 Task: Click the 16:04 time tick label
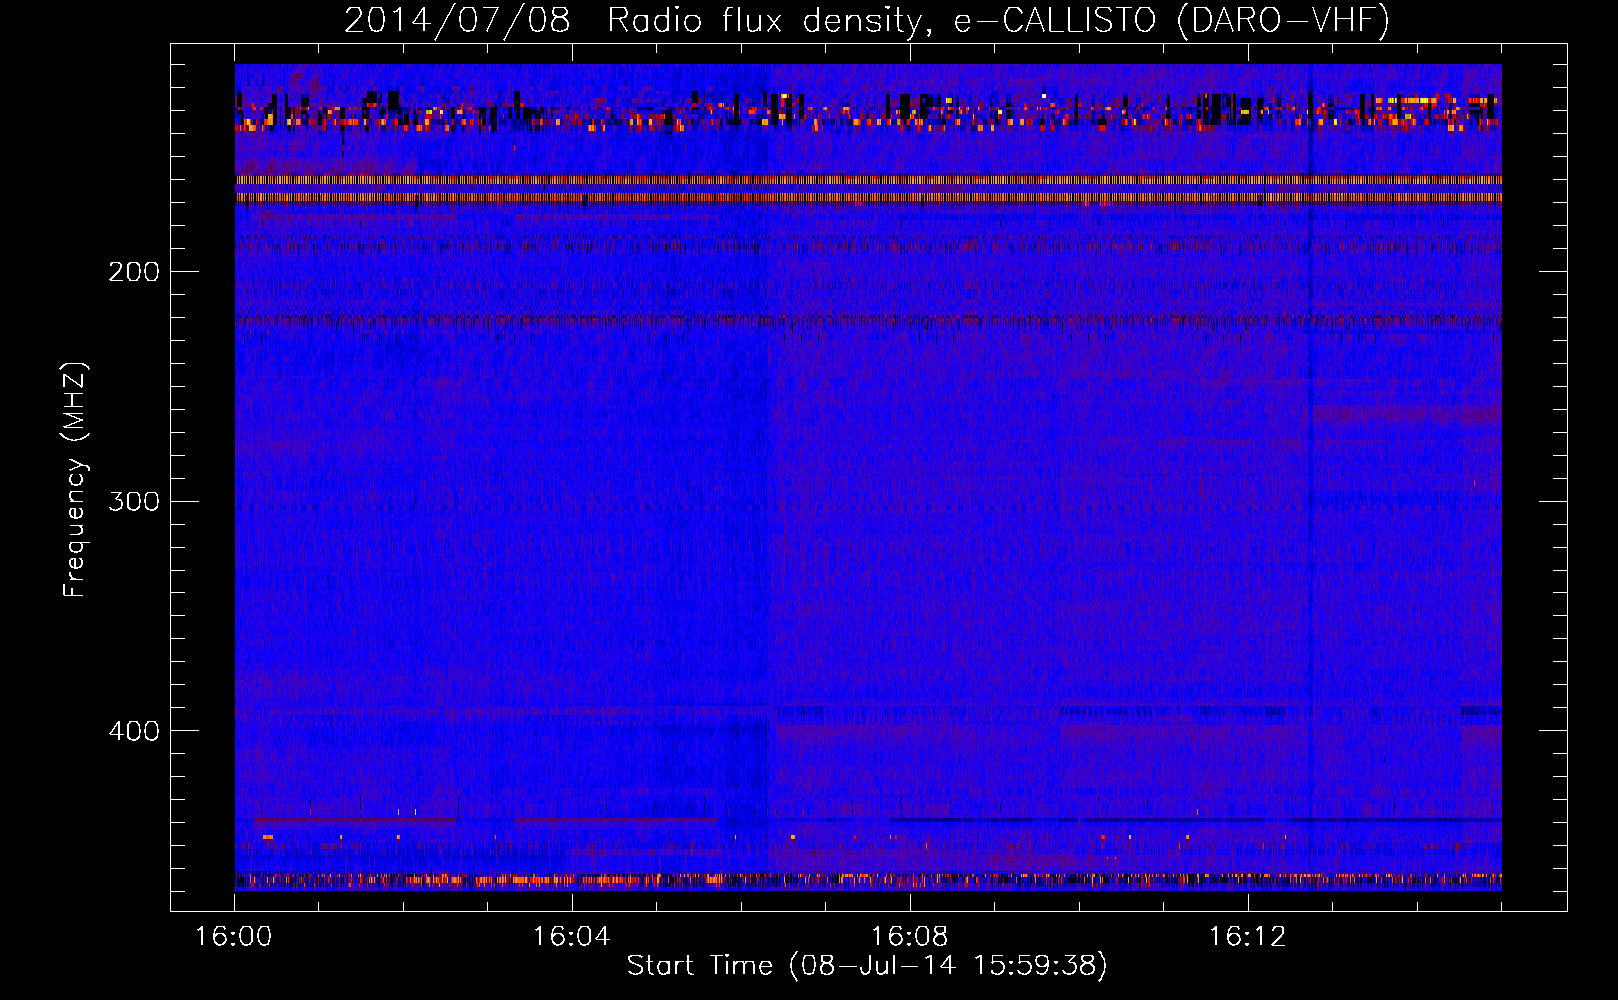coord(572,937)
